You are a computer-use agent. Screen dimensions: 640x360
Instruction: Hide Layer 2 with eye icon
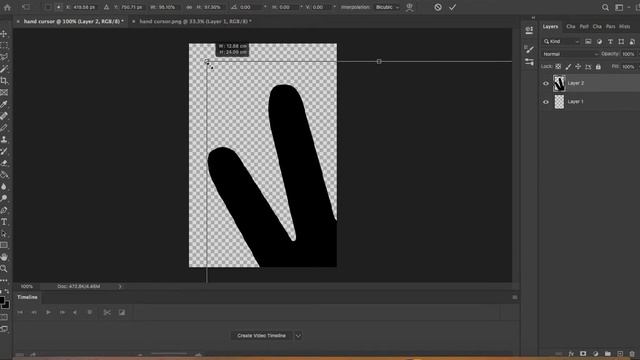pos(546,83)
